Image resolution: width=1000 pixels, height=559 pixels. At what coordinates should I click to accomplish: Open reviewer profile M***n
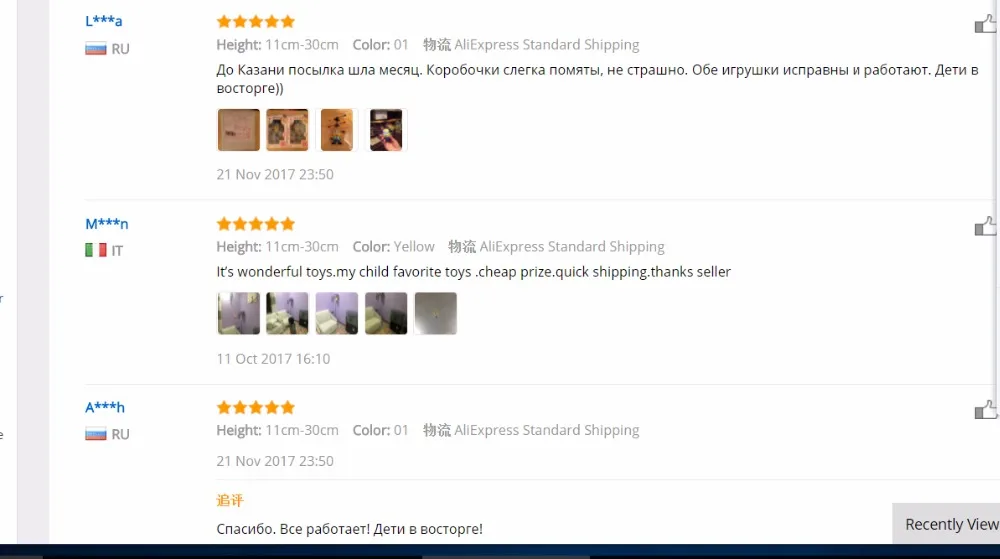(x=107, y=224)
